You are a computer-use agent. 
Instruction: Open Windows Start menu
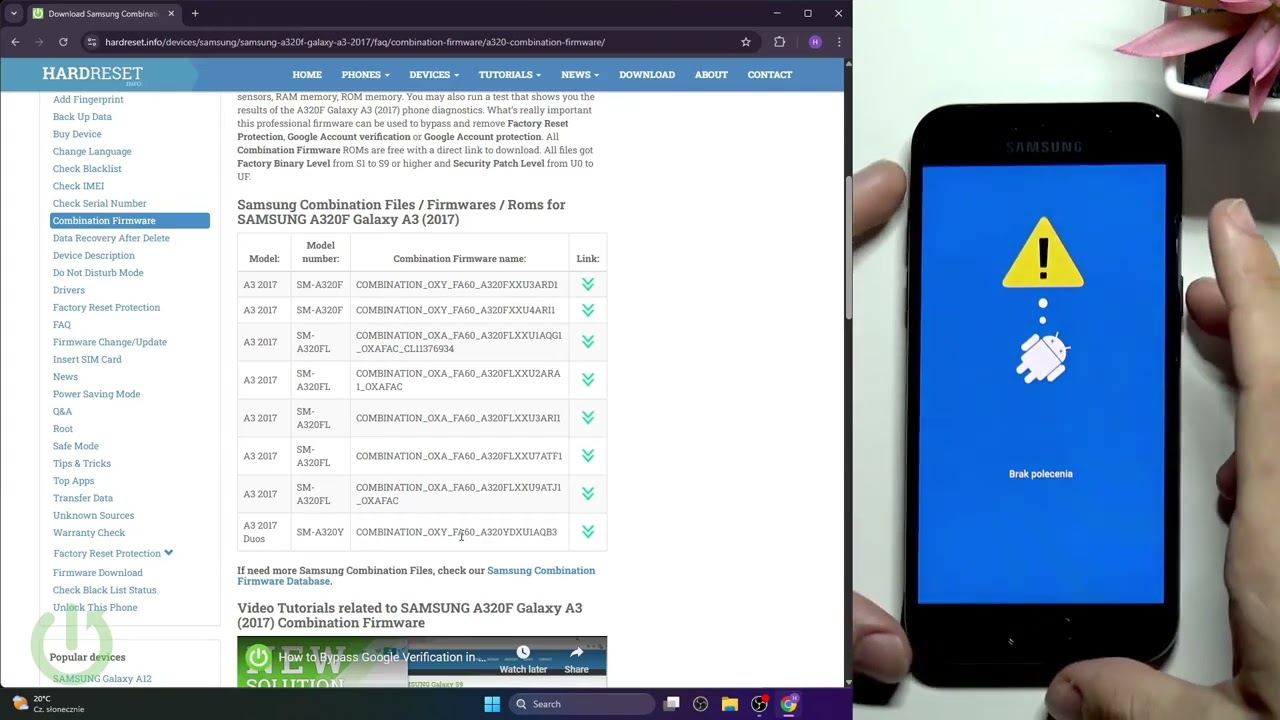492,704
